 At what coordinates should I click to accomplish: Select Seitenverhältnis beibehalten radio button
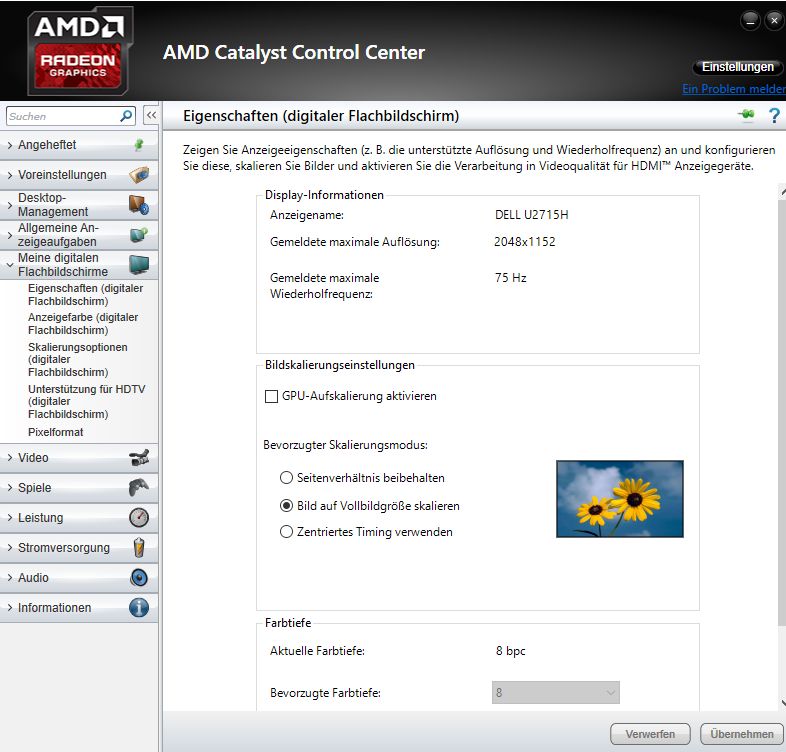286,477
